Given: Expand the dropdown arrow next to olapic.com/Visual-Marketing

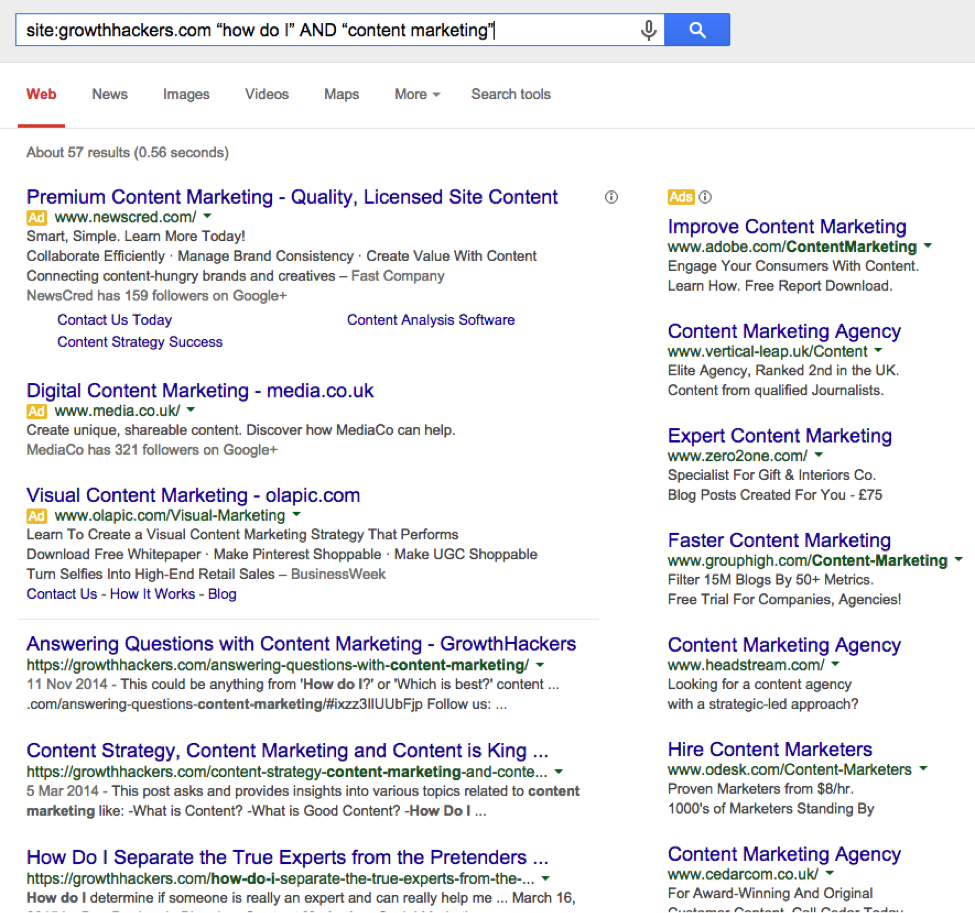Looking at the screenshot, I should pos(297,514).
